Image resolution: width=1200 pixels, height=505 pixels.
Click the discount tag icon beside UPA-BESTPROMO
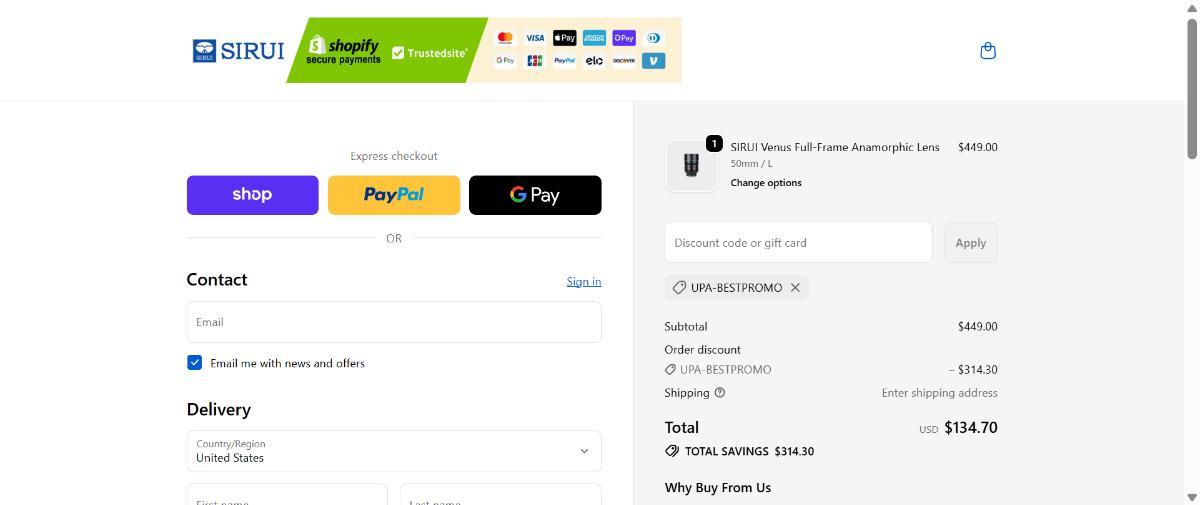pyautogui.click(x=679, y=288)
